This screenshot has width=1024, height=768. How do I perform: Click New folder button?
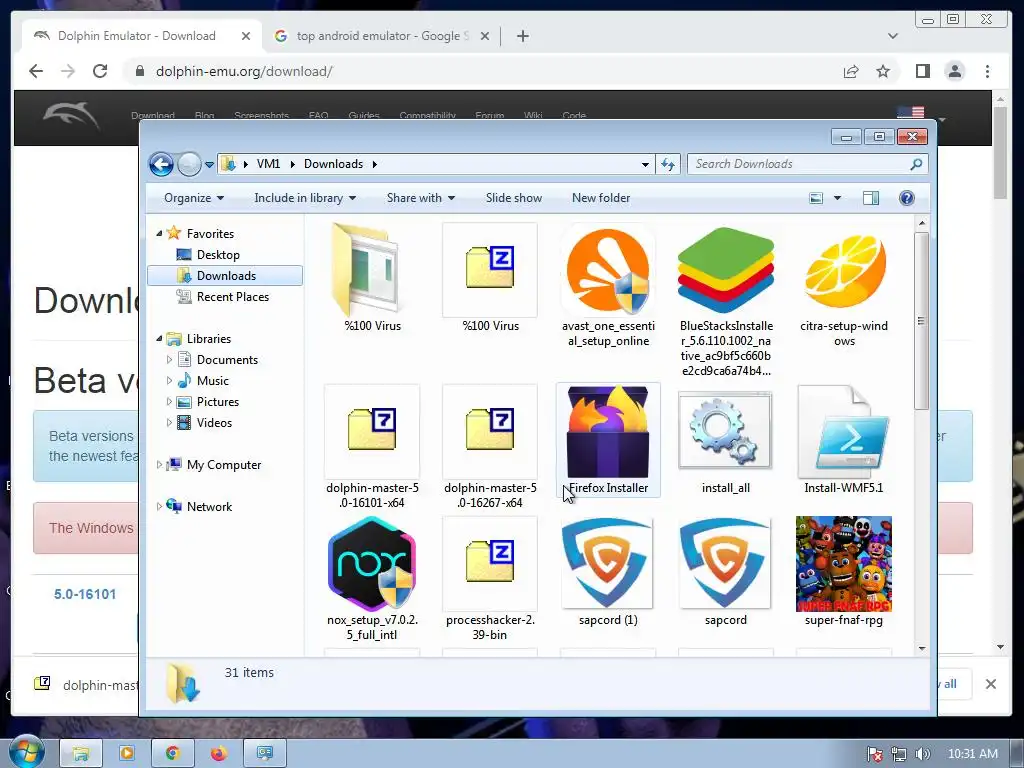pos(601,198)
